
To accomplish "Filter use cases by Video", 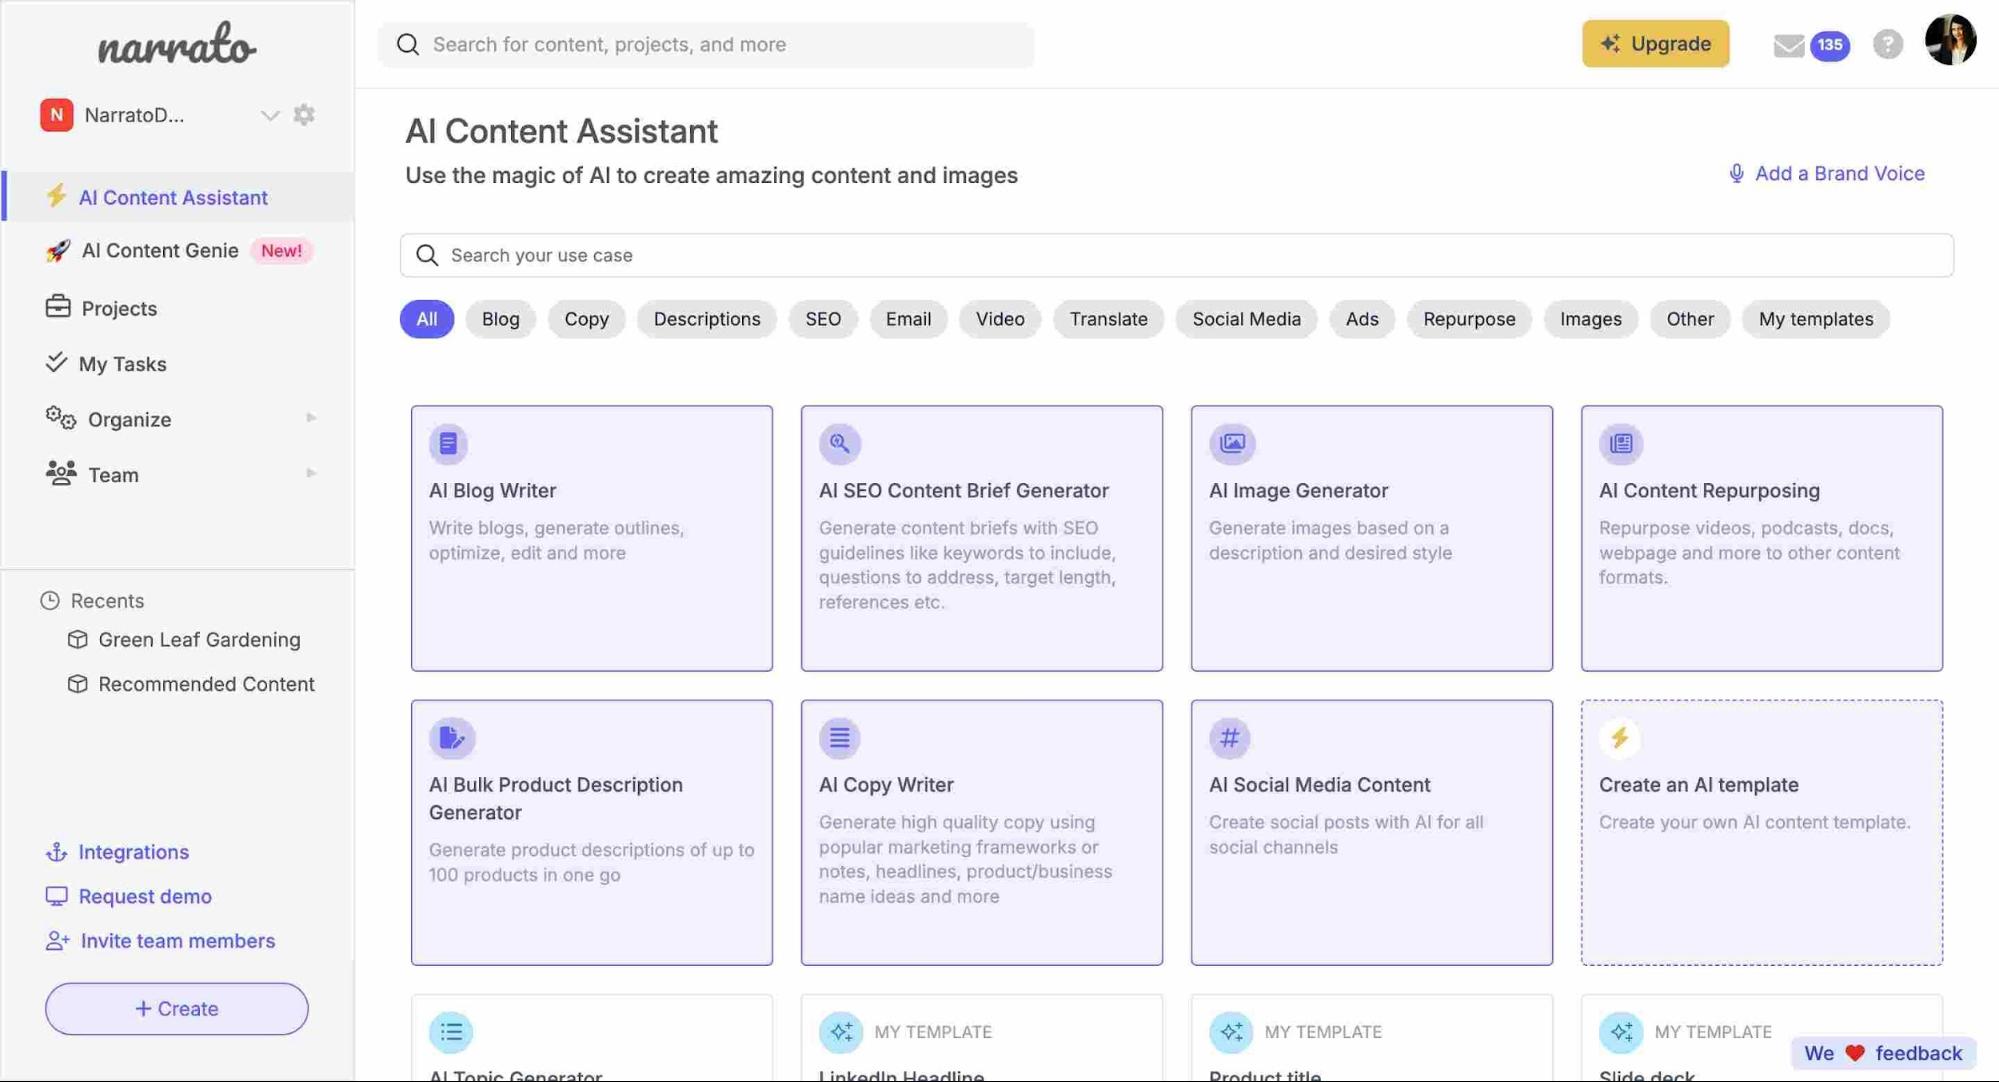I will (1000, 319).
